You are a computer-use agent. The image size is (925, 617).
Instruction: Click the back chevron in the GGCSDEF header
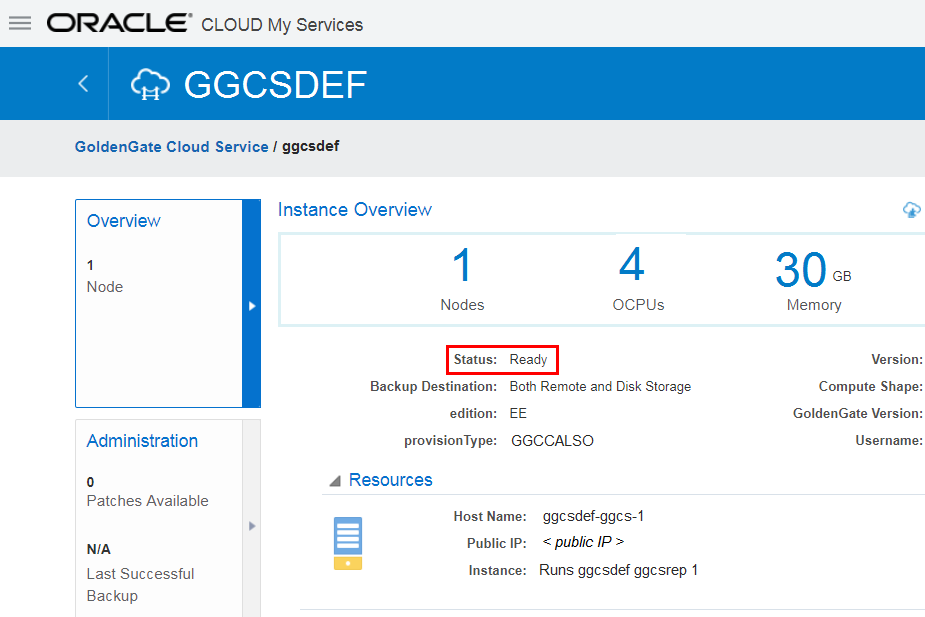[82, 84]
